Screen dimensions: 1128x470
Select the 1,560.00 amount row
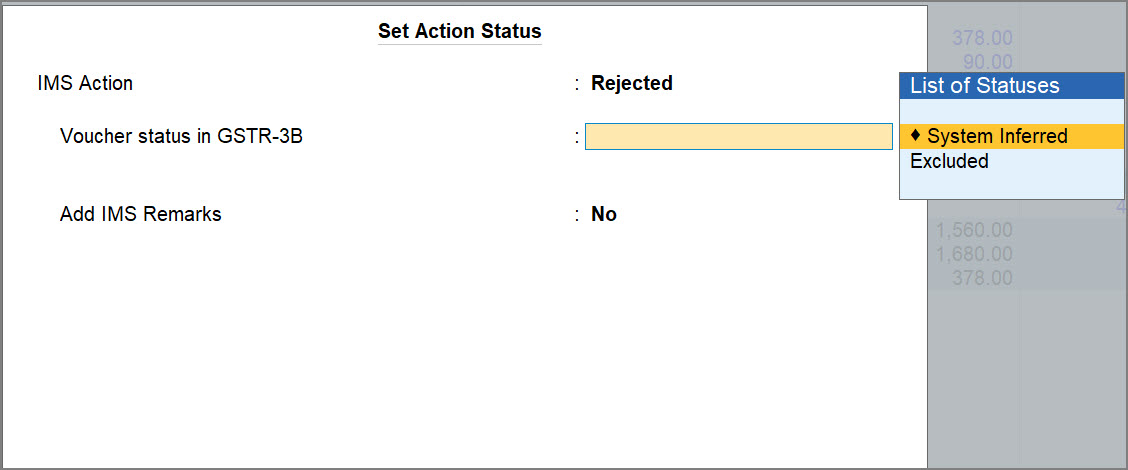click(974, 231)
